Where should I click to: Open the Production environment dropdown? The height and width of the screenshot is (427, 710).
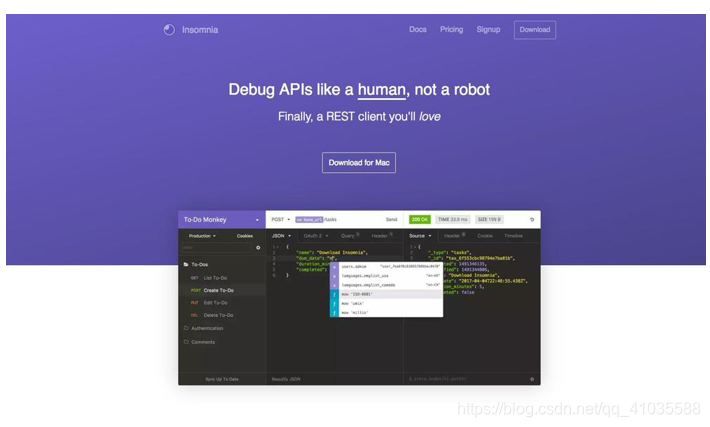[x=202, y=236]
